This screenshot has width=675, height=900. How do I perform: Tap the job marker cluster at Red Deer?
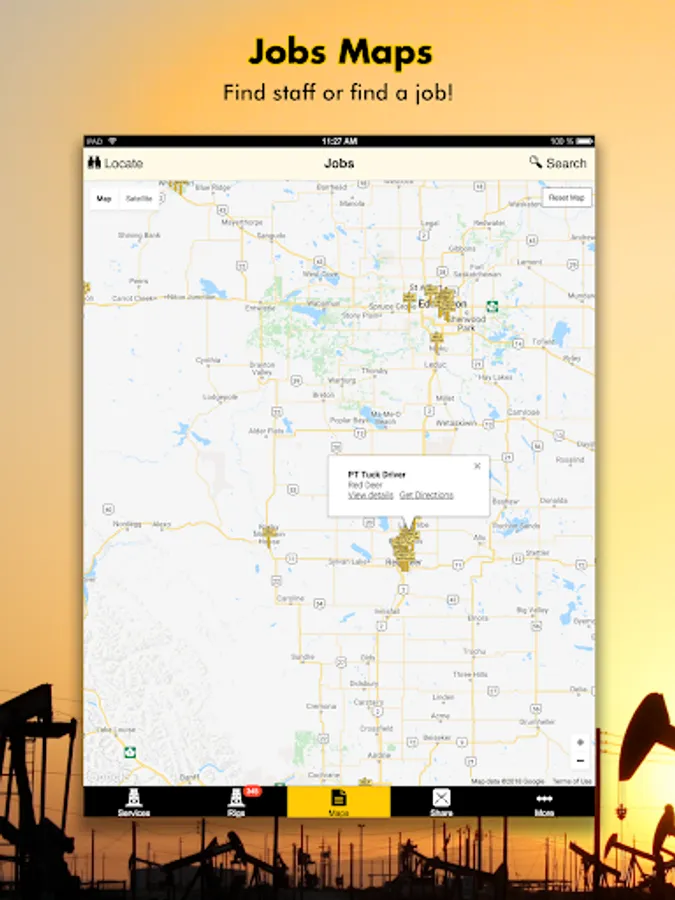[x=406, y=548]
